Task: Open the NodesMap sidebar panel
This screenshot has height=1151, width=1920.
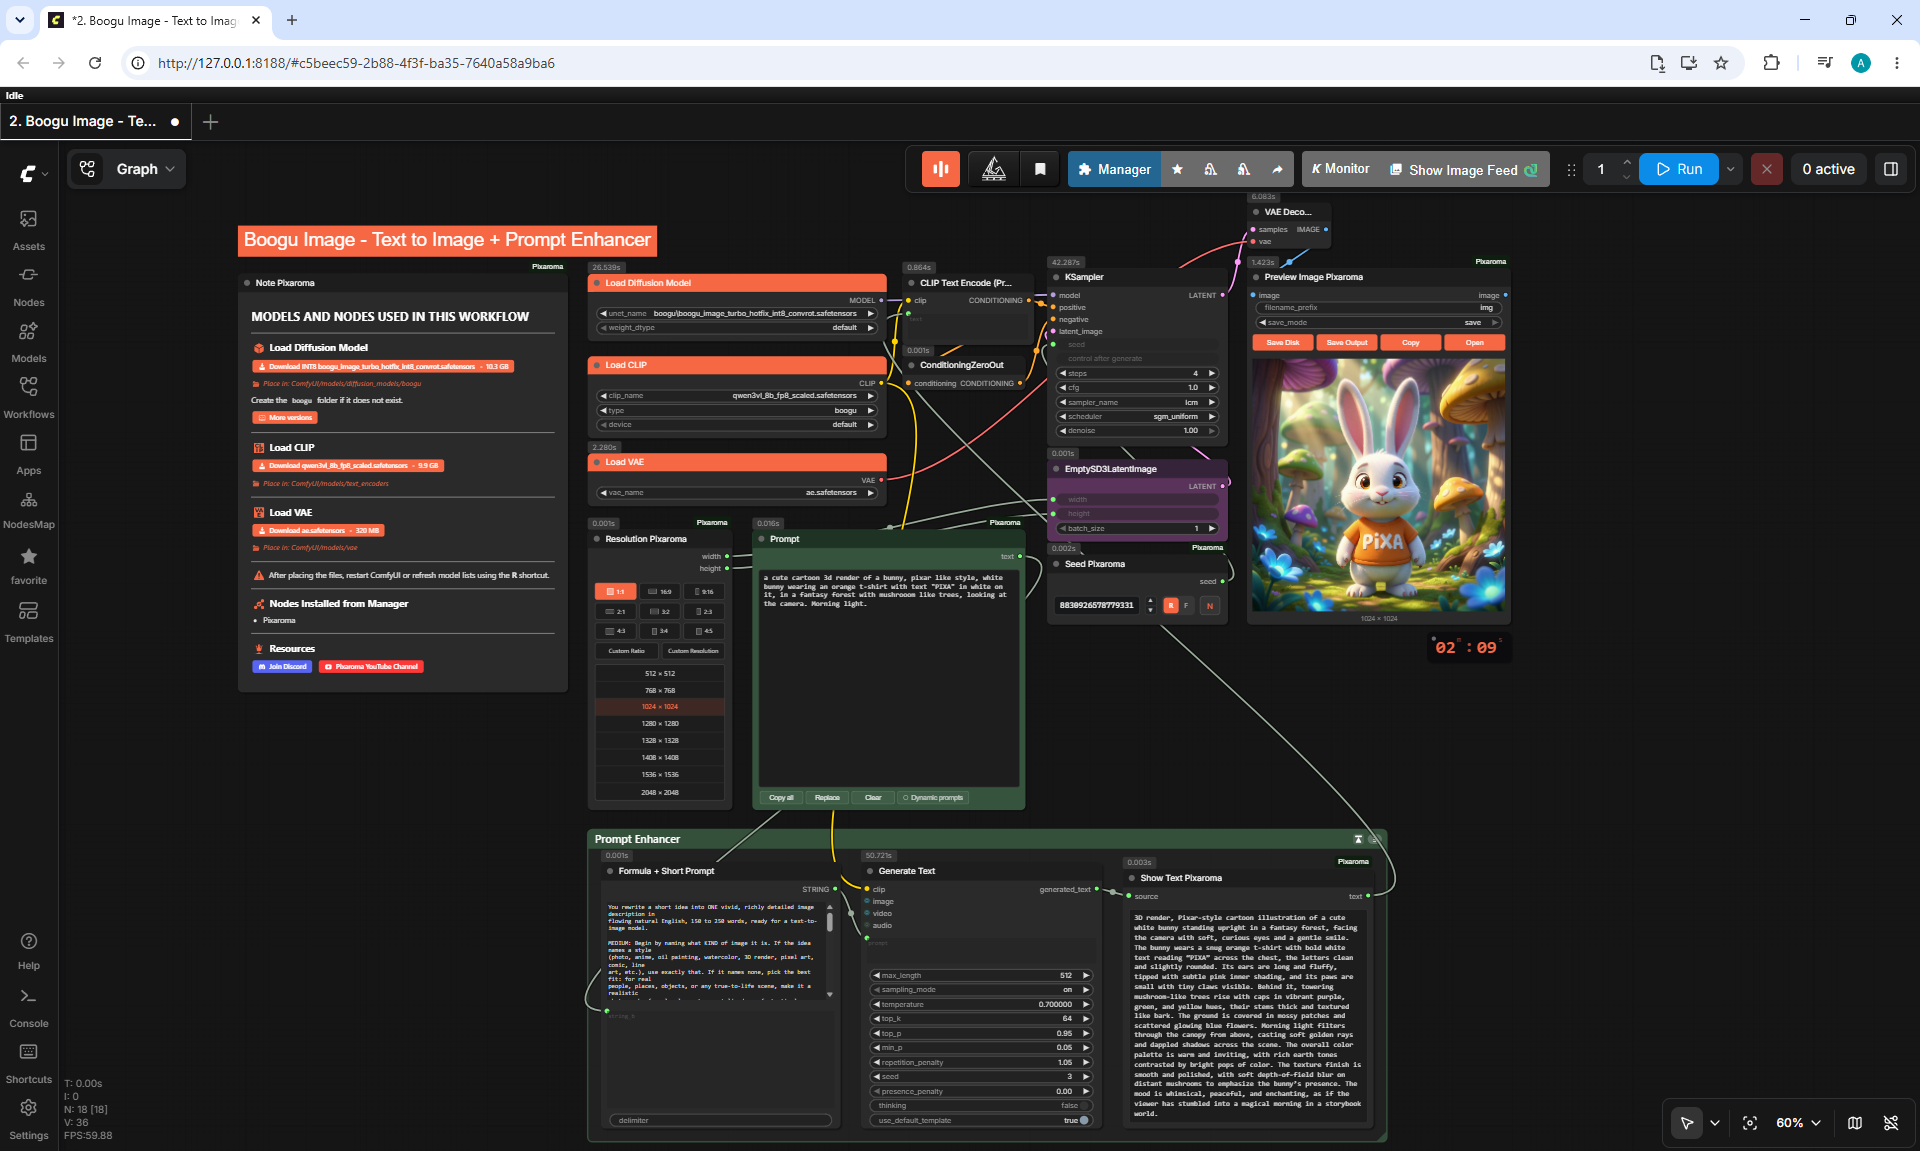Action: tap(28, 509)
